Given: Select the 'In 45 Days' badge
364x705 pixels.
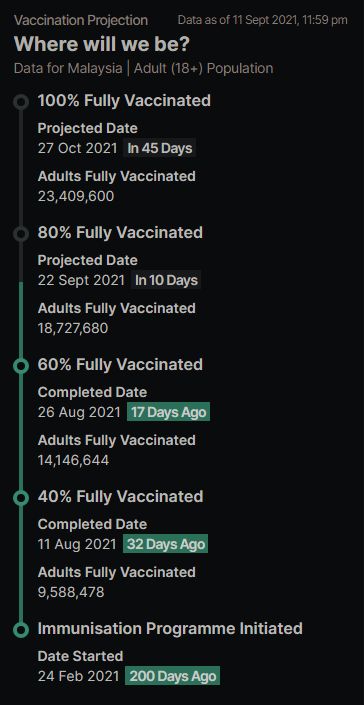Looking at the screenshot, I should point(160,148).
